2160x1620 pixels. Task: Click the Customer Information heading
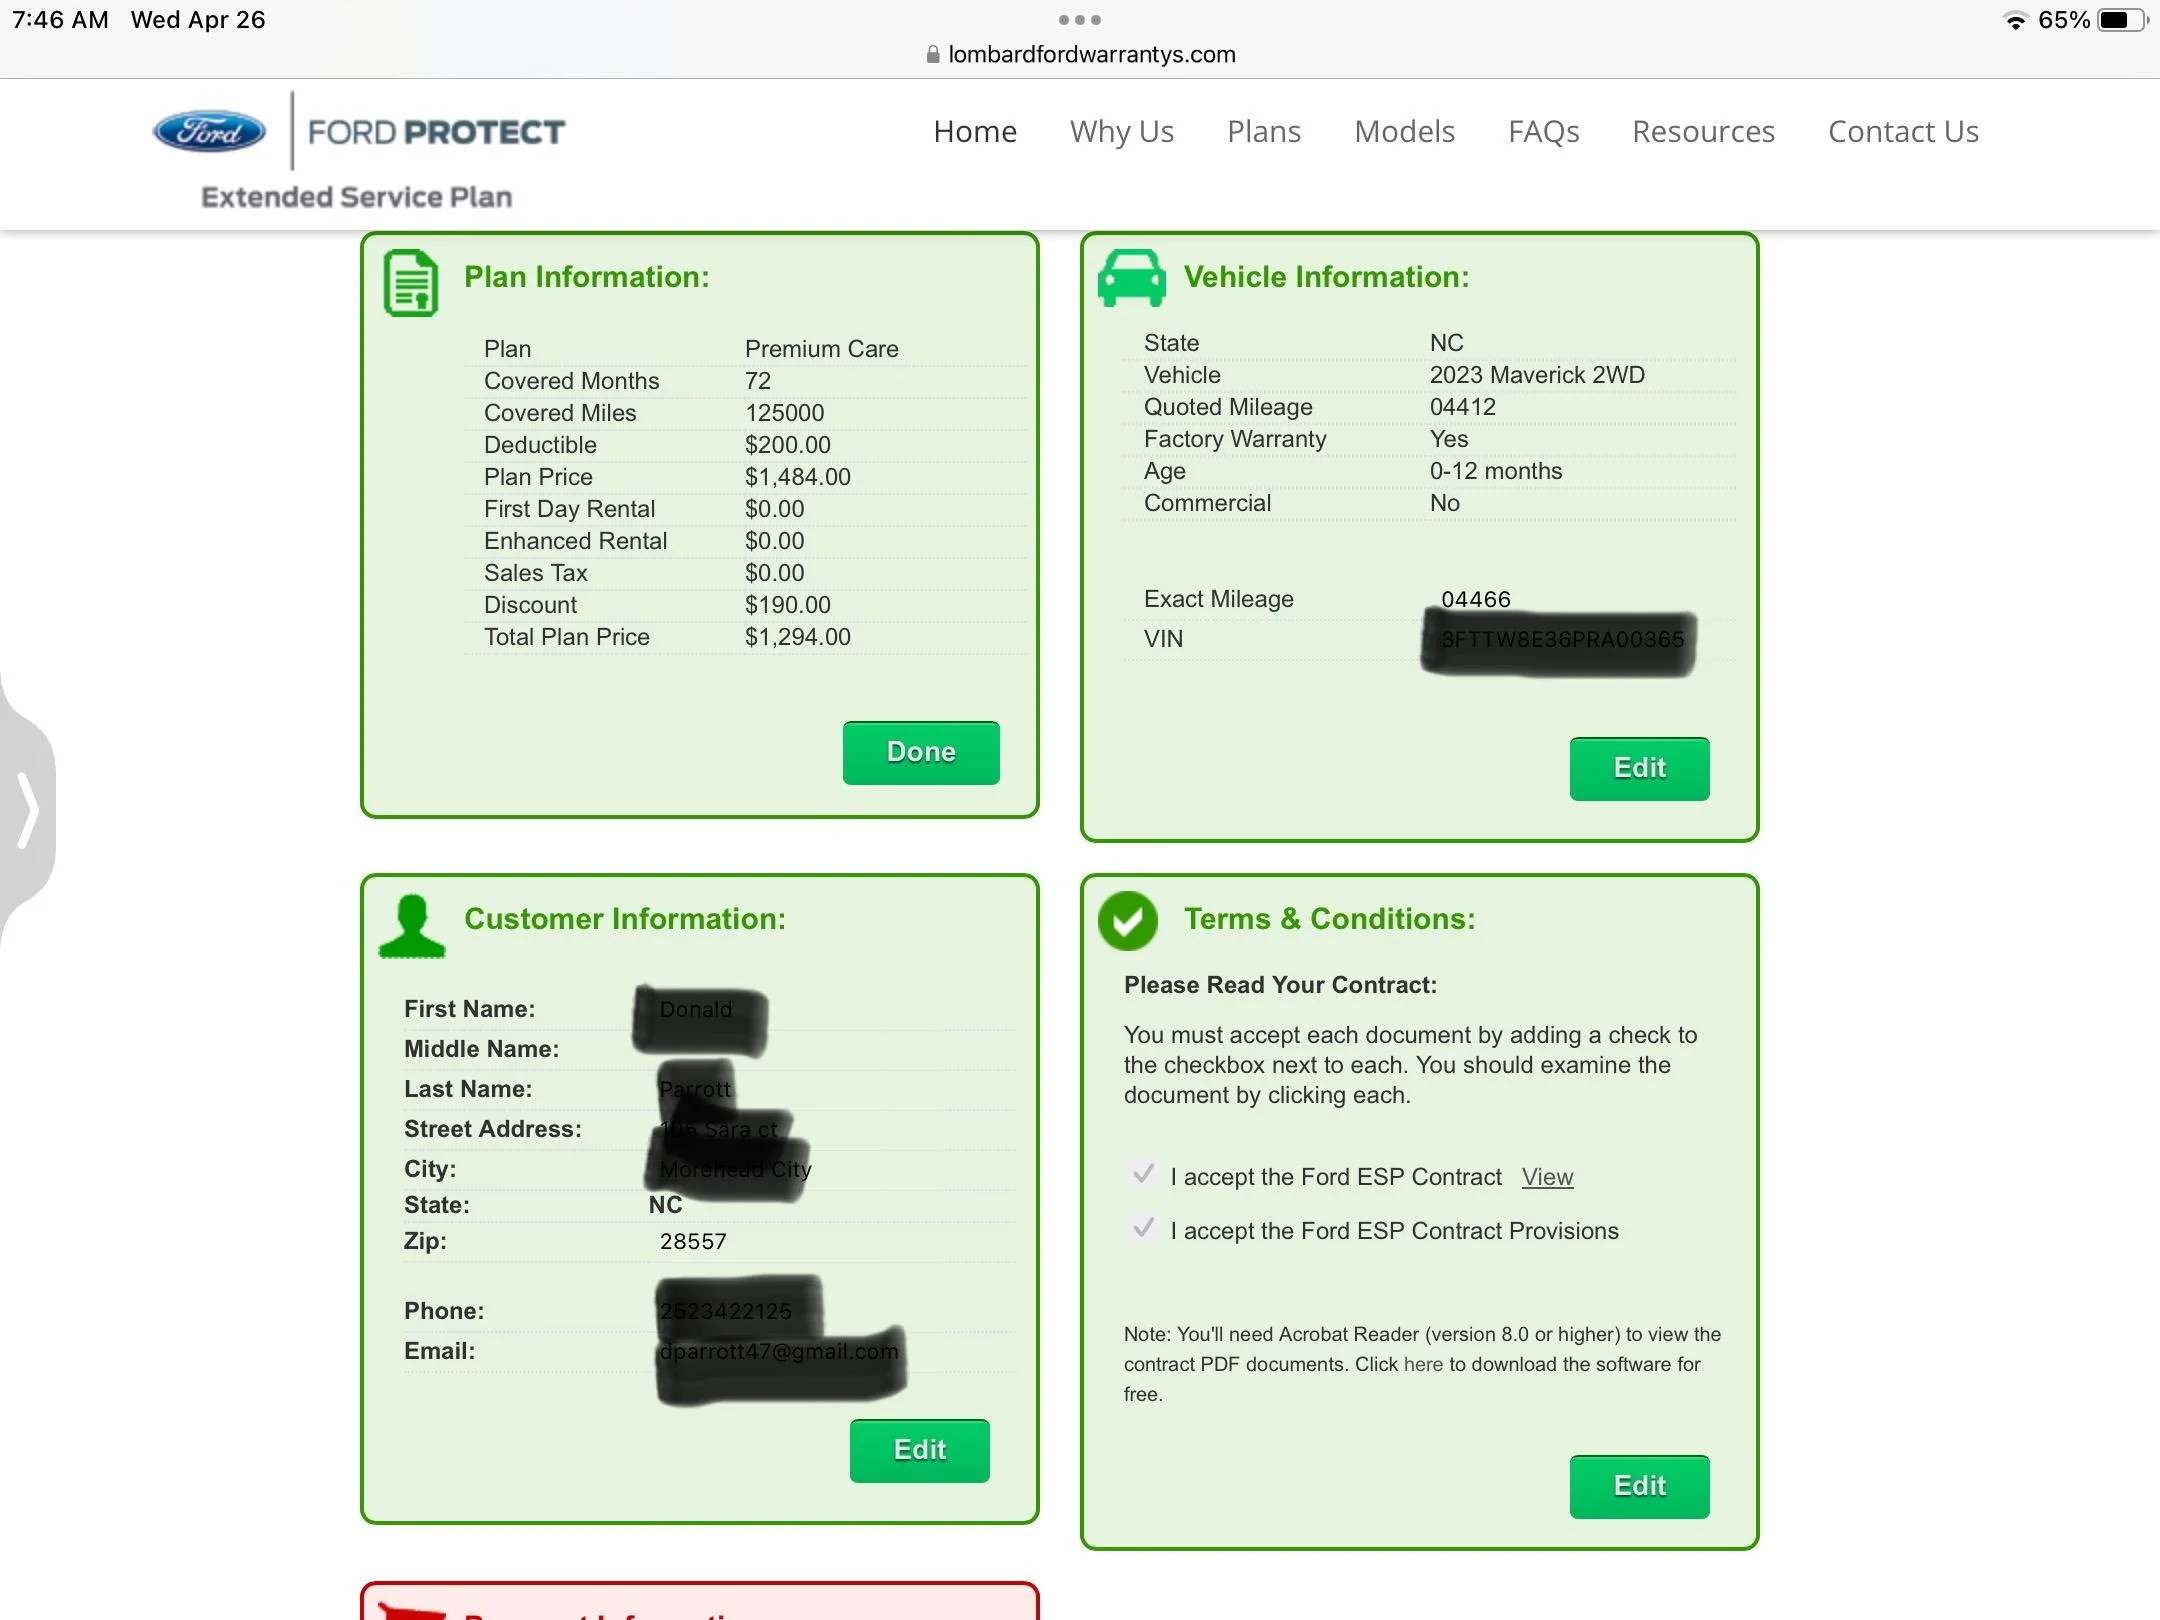pyautogui.click(x=625, y=919)
